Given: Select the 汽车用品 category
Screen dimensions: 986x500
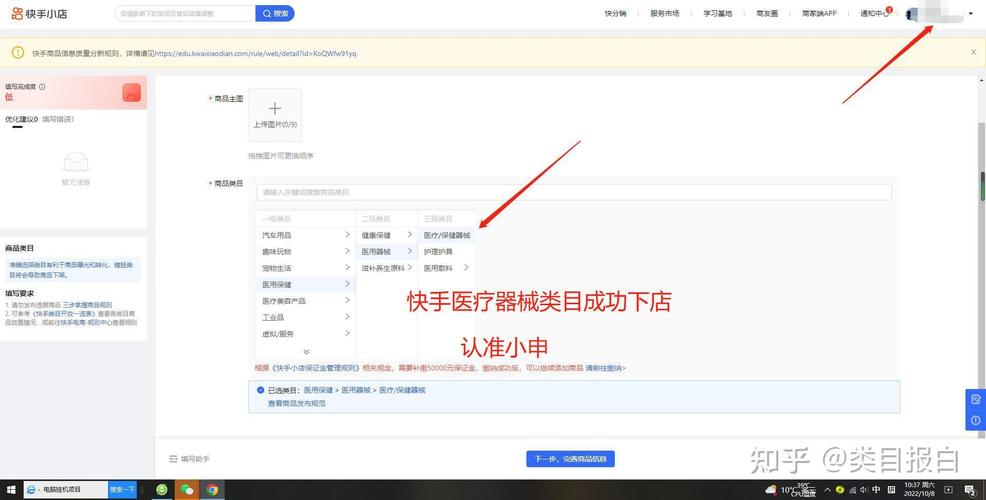Looking at the screenshot, I should pyautogui.click(x=277, y=235).
